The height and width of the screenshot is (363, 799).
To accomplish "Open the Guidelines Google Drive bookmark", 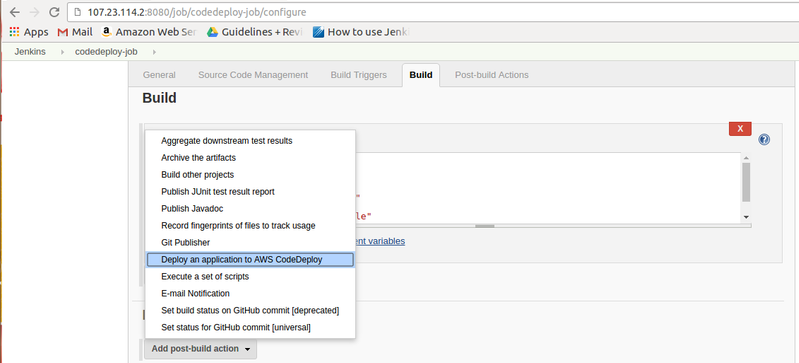I will point(254,32).
